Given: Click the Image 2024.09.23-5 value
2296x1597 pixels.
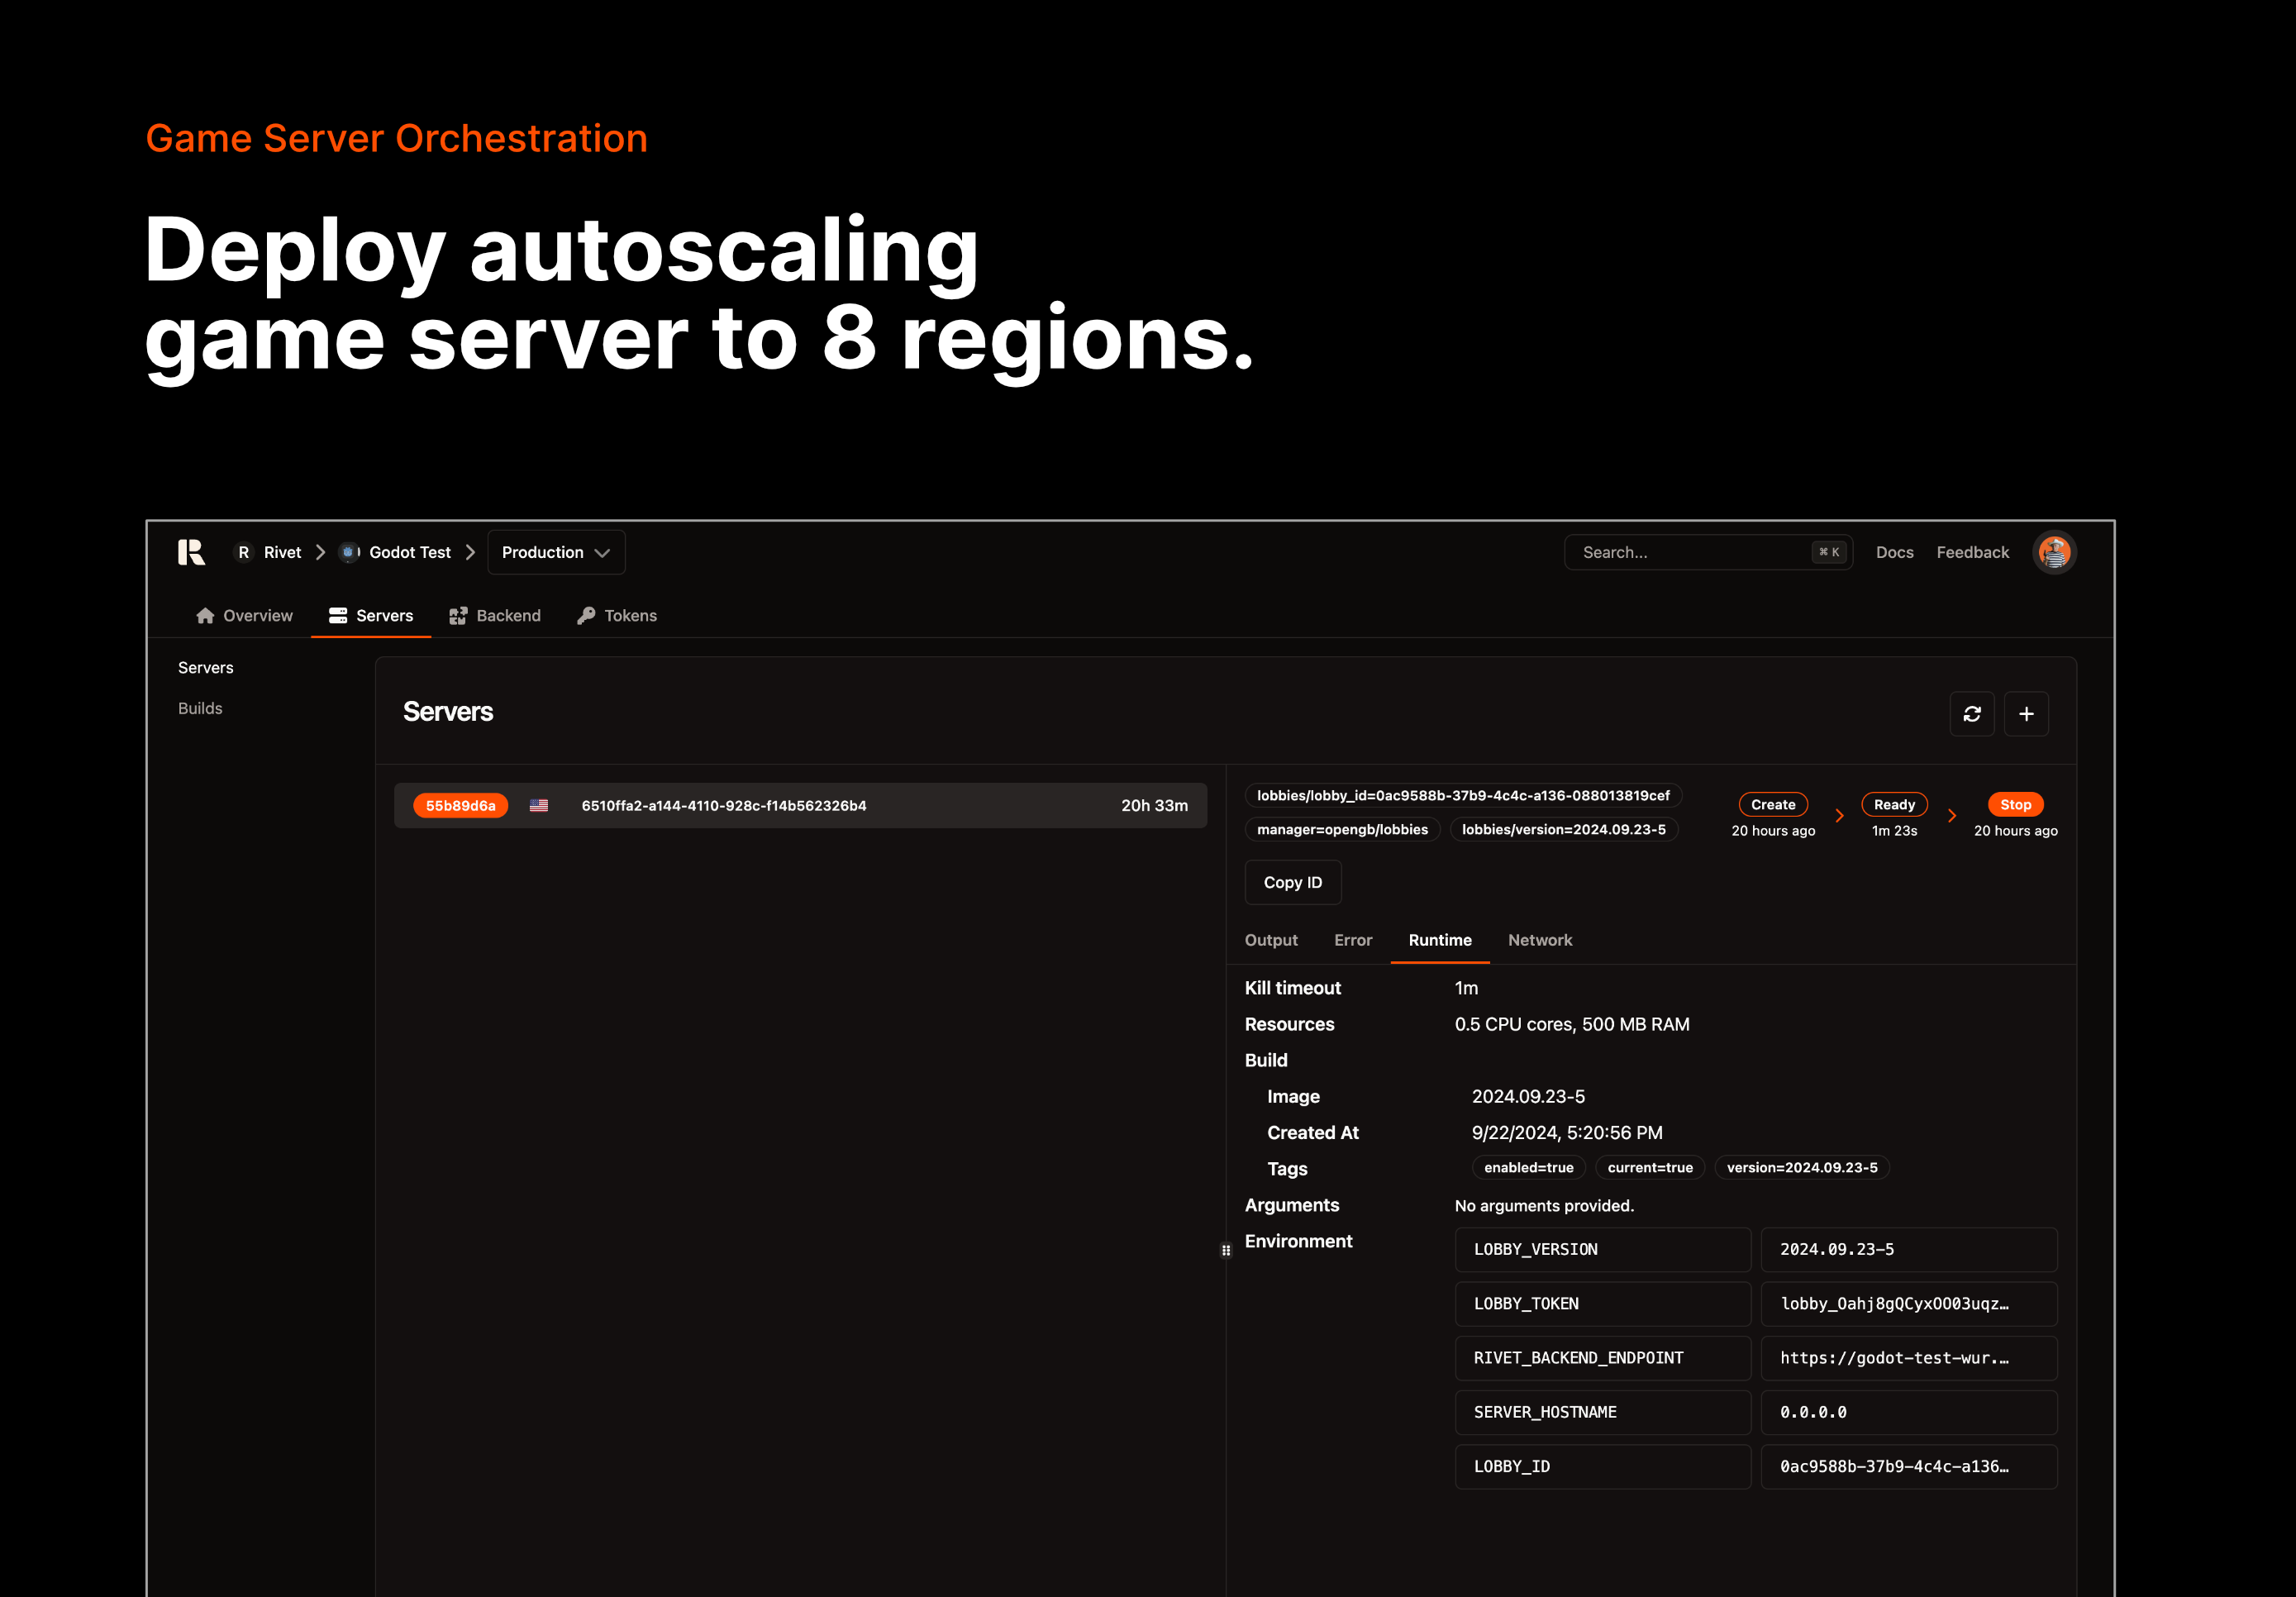Looking at the screenshot, I should pos(1527,1096).
